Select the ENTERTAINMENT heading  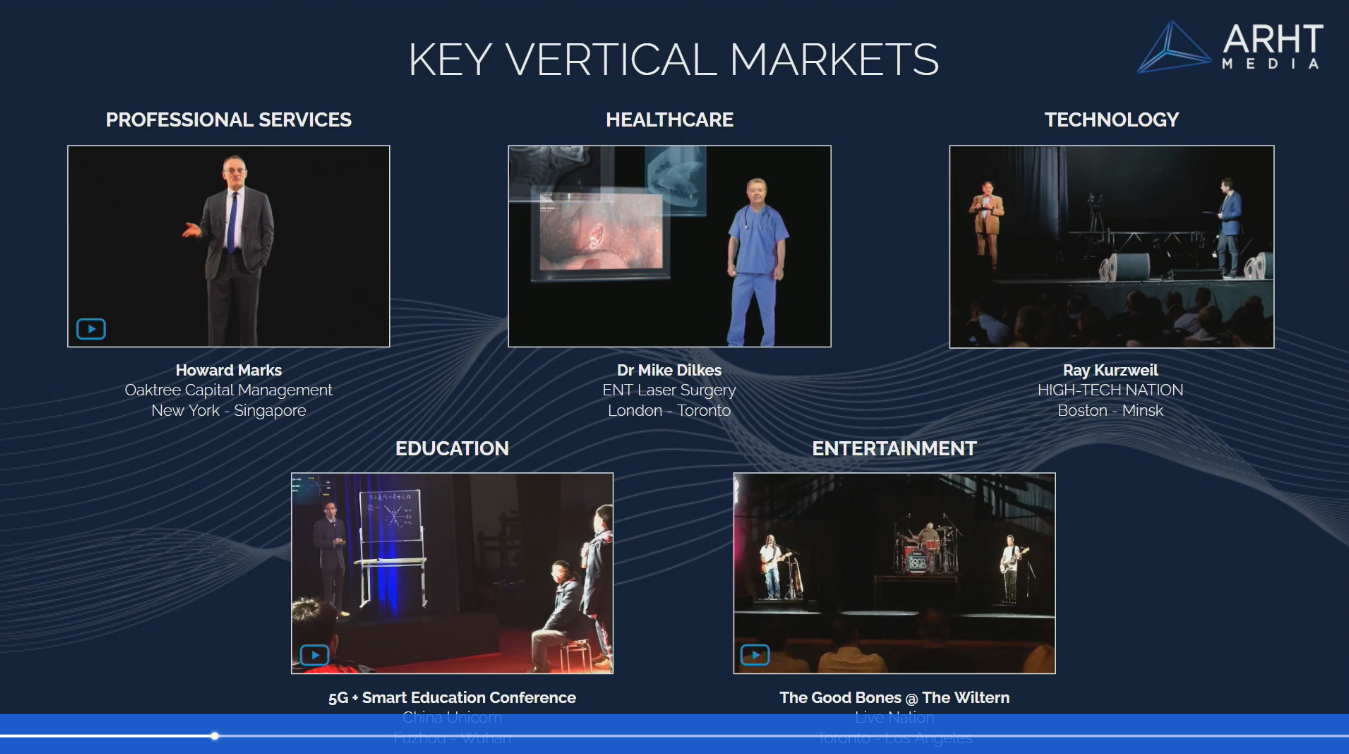tap(894, 448)
